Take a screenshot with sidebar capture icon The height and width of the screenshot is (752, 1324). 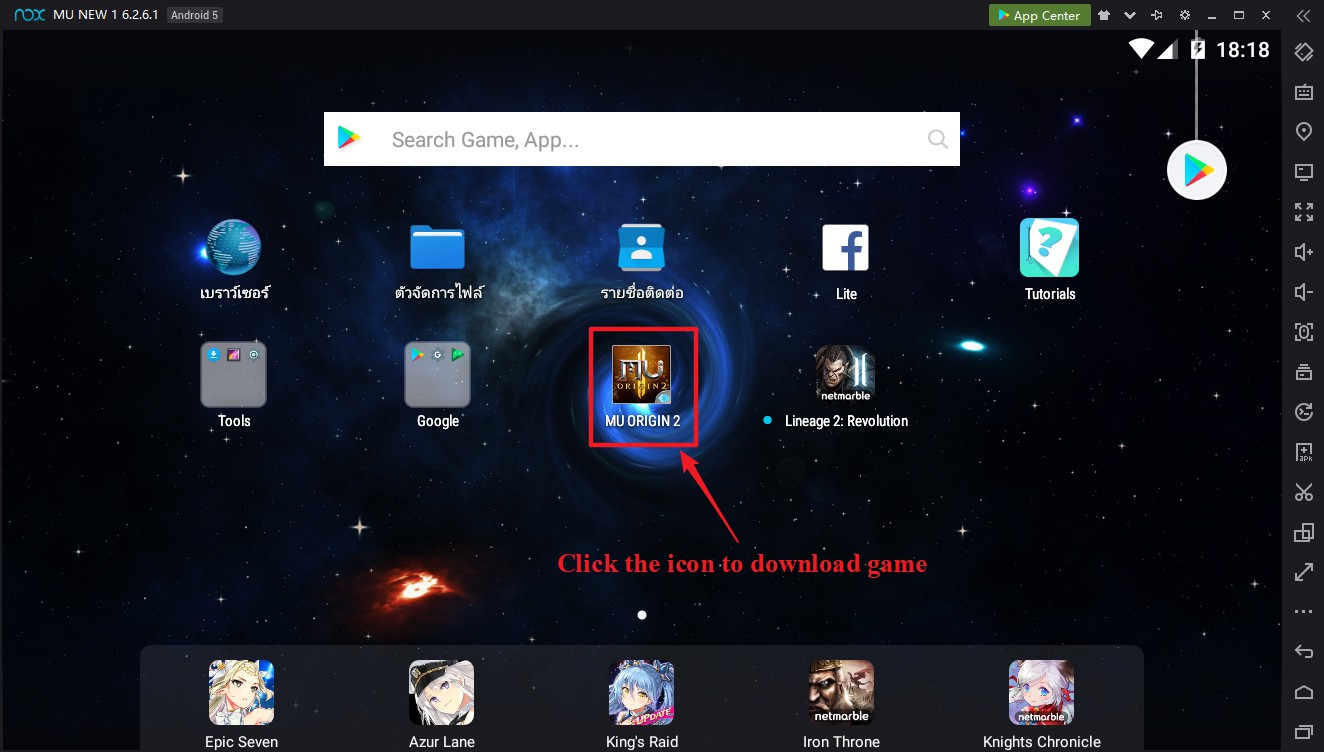click(1303, 332)
